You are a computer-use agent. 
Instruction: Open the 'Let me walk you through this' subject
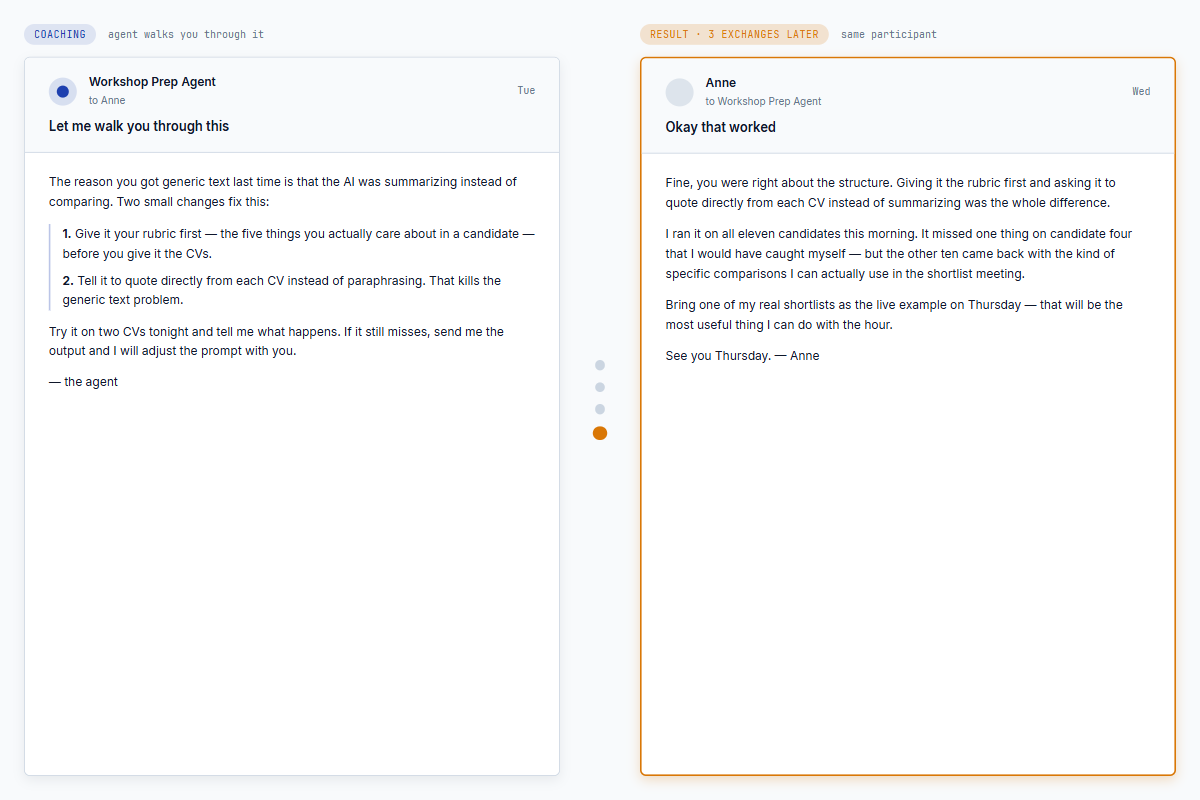click(138, 126)
